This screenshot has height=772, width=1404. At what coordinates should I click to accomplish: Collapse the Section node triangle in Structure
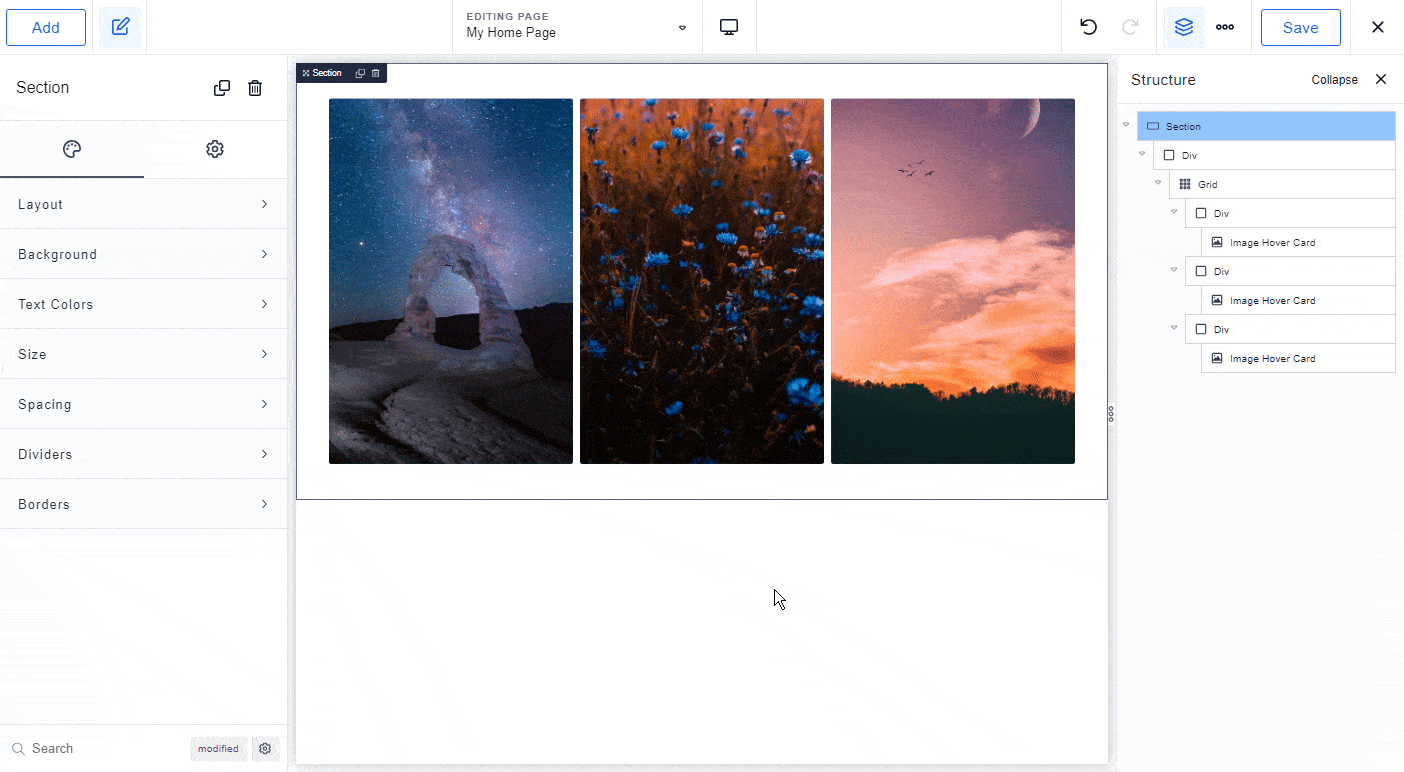[1126, 125]
